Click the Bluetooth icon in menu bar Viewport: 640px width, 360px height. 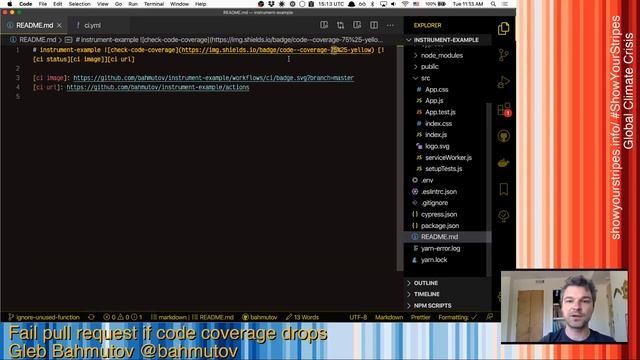pos(372,4)
